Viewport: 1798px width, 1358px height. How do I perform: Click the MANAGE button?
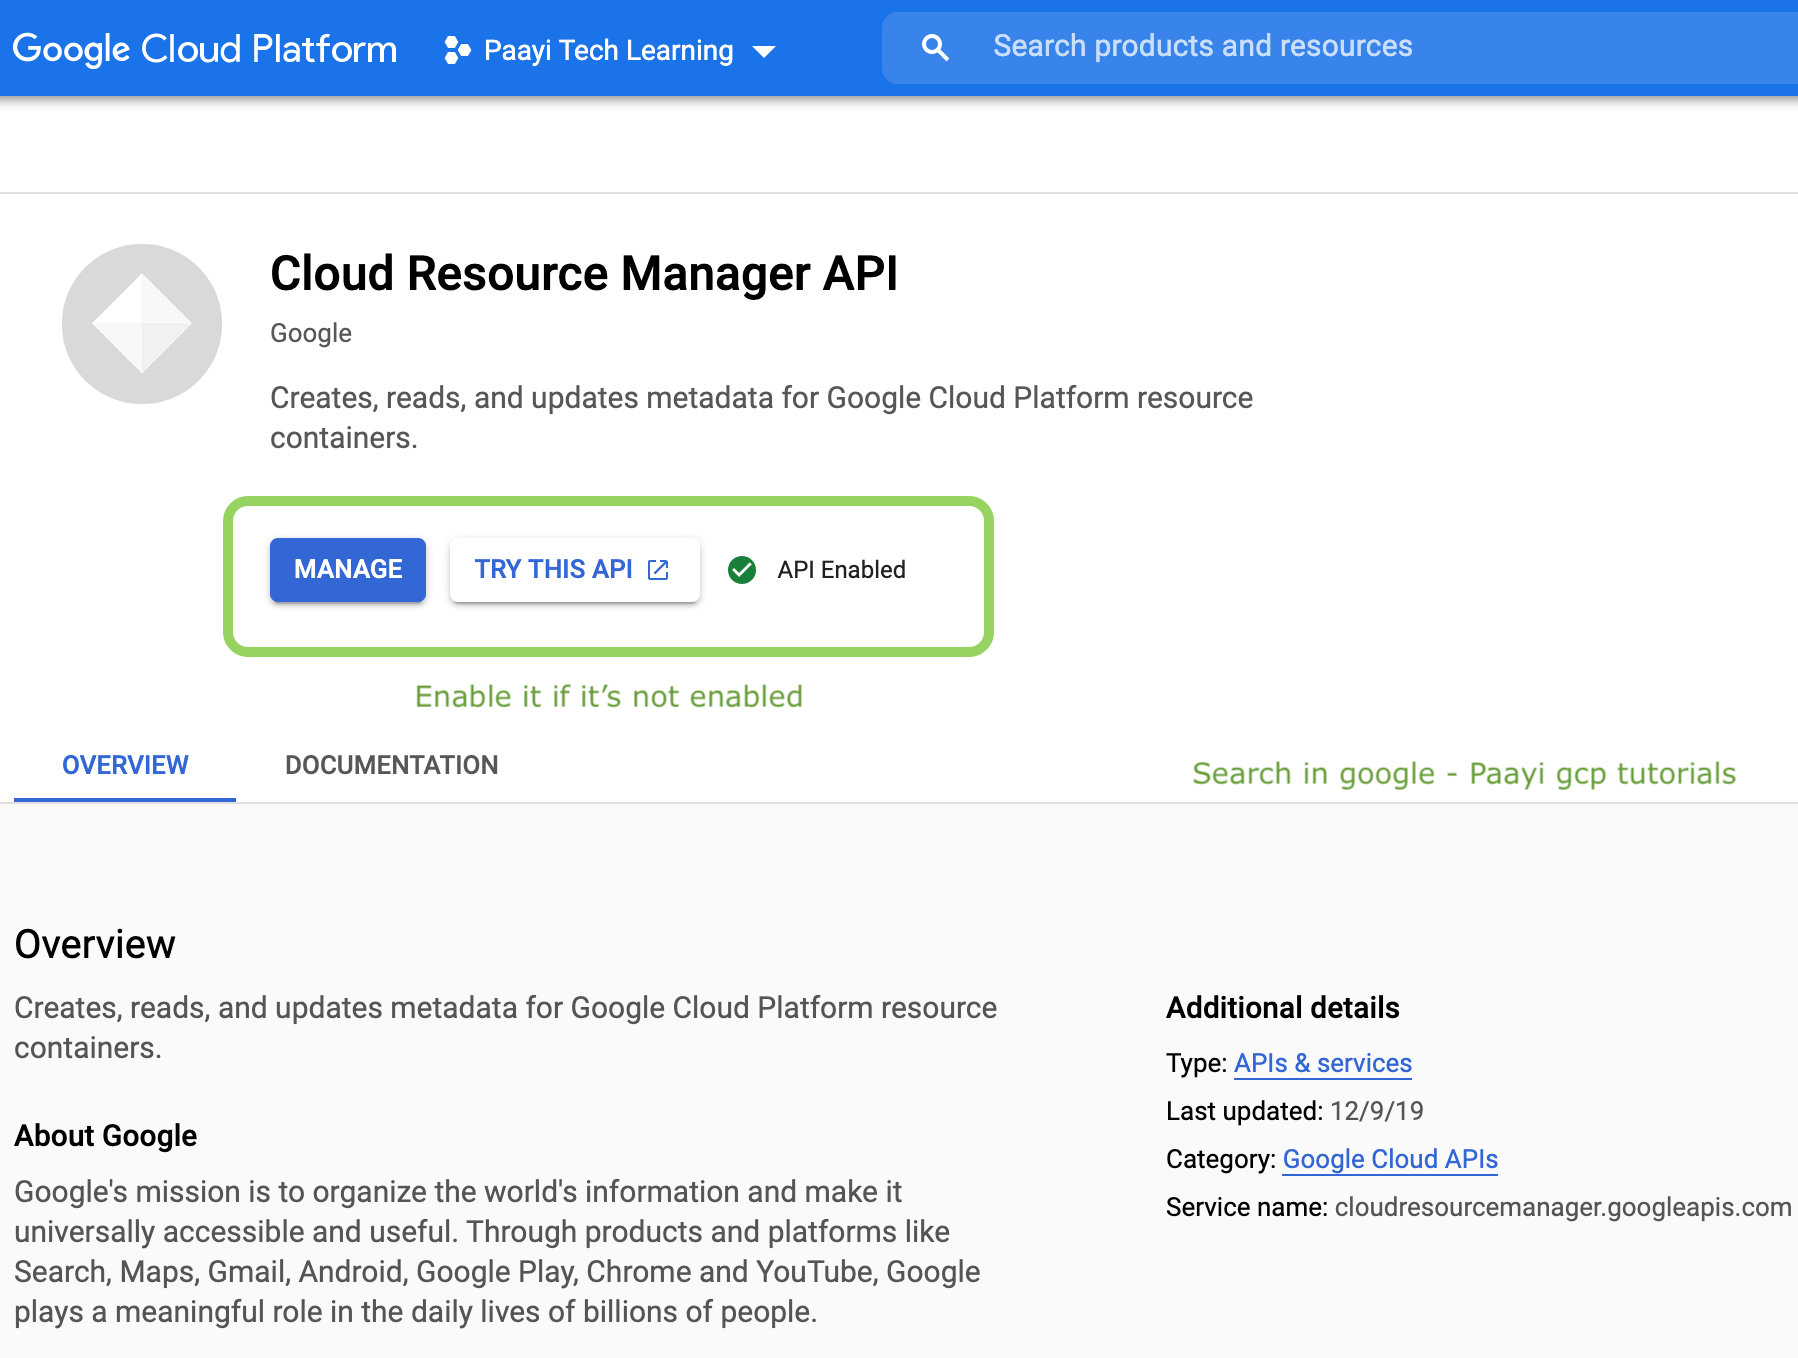347,569
